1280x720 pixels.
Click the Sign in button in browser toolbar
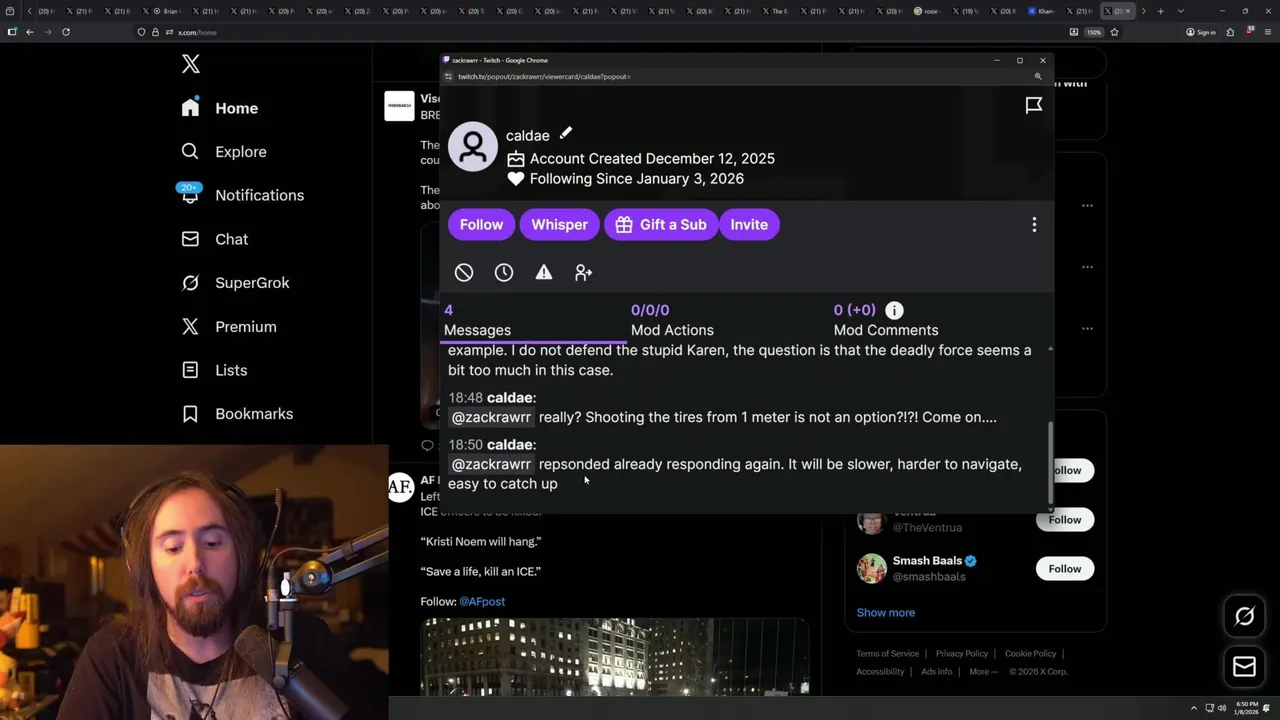pos(1201,32)
